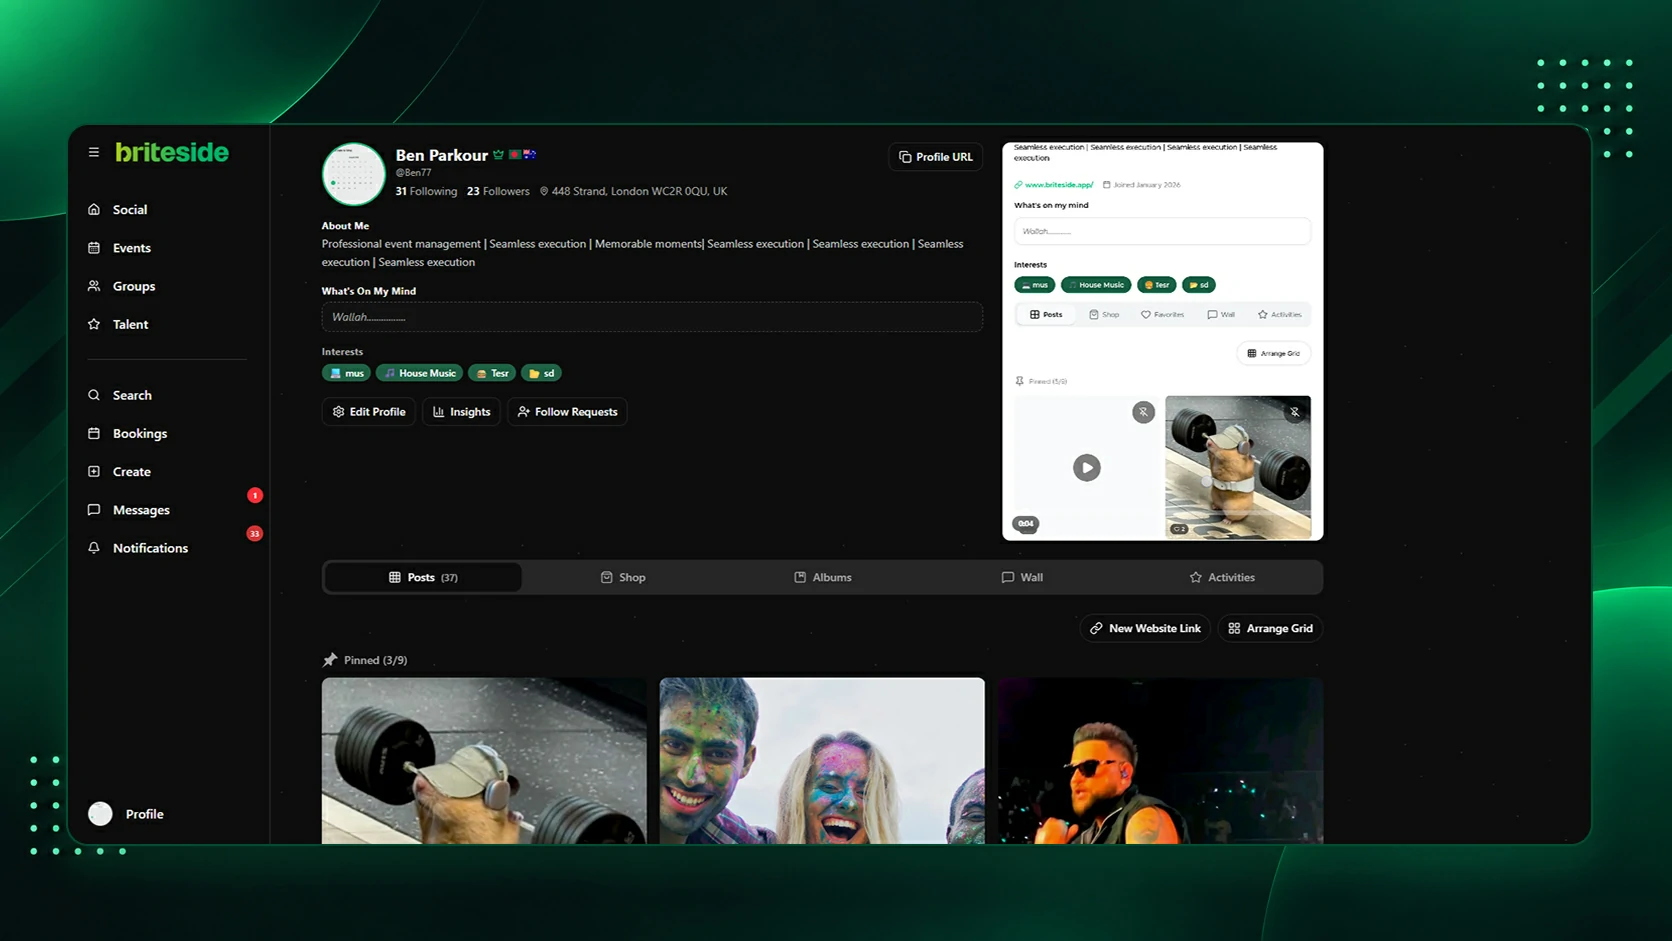Open Events calendar in sidebar
The height and width of the screenshot is (941, 1672).
pyautogui.click(x=119, y=248)
